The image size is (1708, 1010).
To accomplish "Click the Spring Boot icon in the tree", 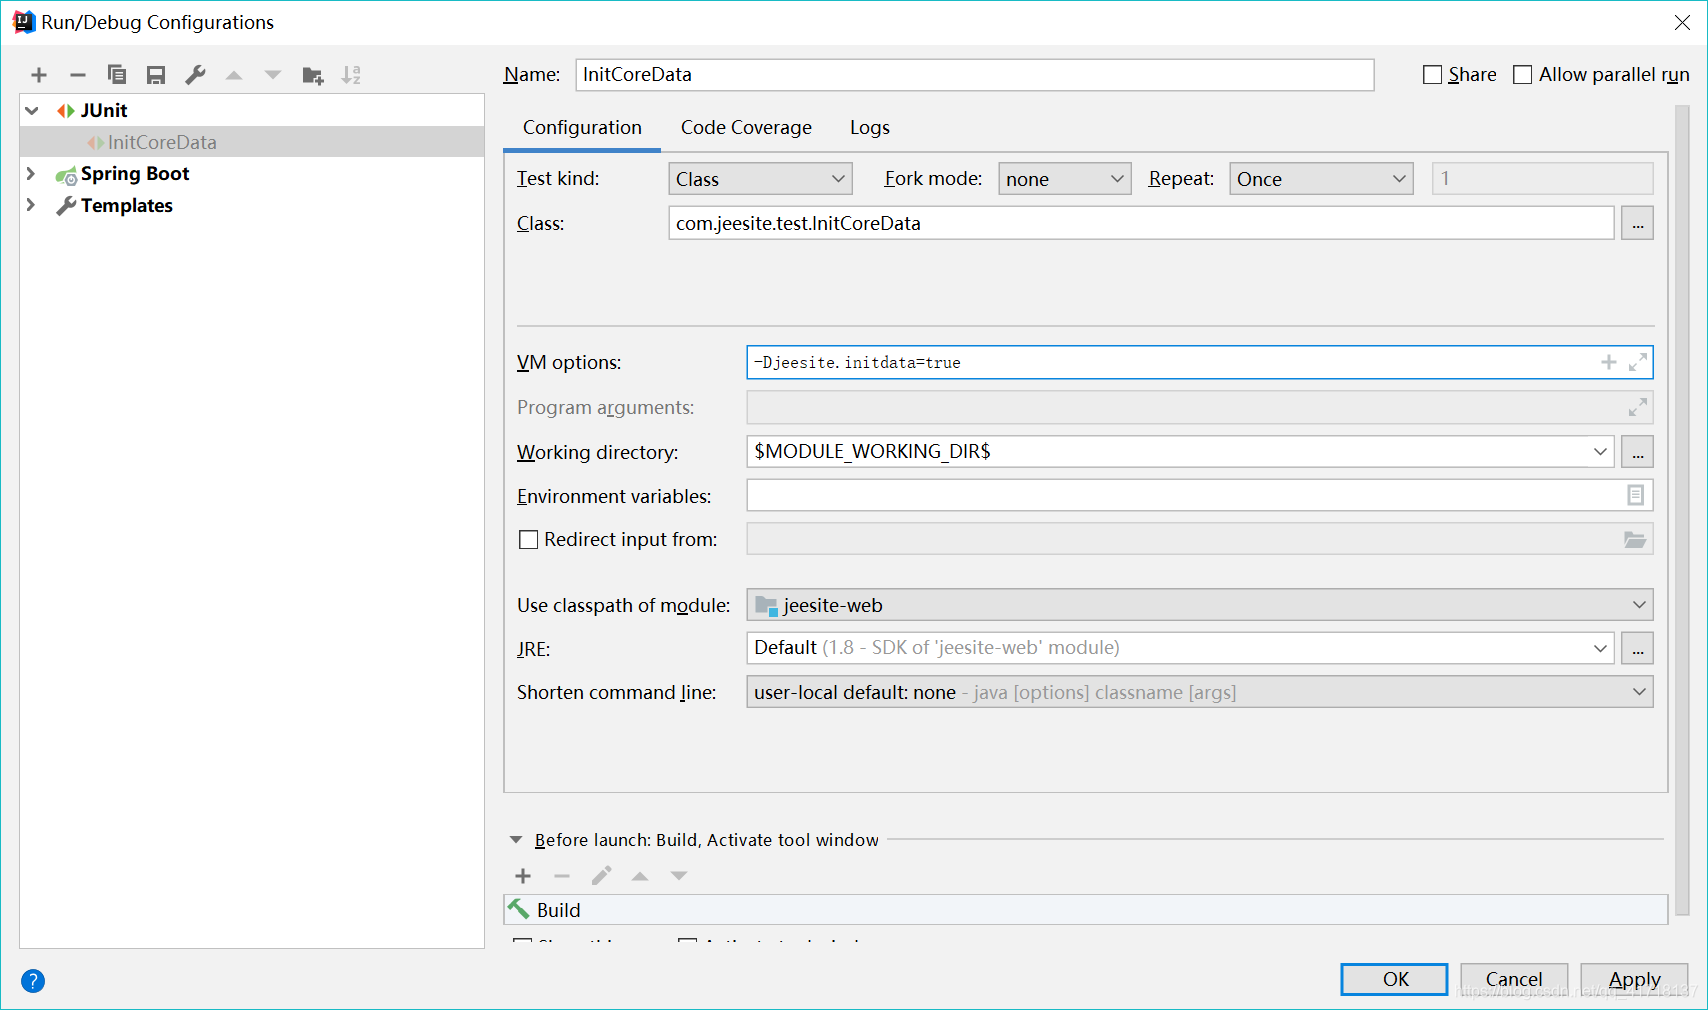I will point(66,175).
